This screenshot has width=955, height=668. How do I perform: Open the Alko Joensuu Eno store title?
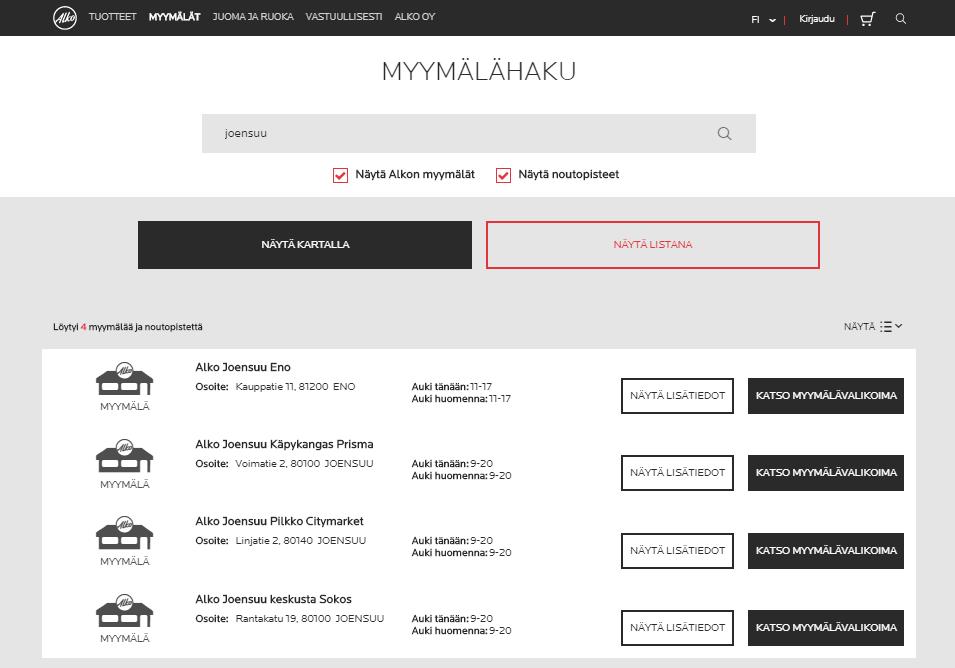click(243, 367)
